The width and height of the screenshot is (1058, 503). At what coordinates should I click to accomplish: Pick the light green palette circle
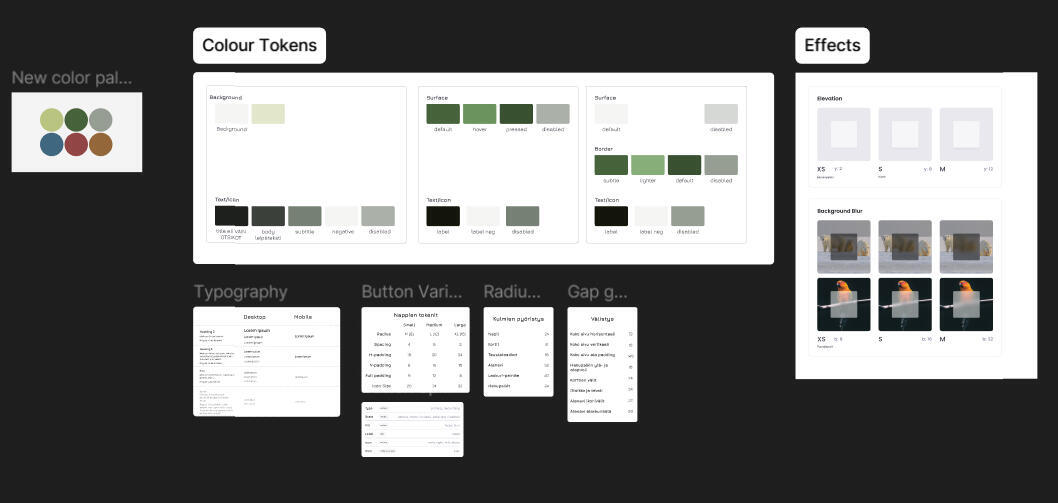click(x=52, y=120)
